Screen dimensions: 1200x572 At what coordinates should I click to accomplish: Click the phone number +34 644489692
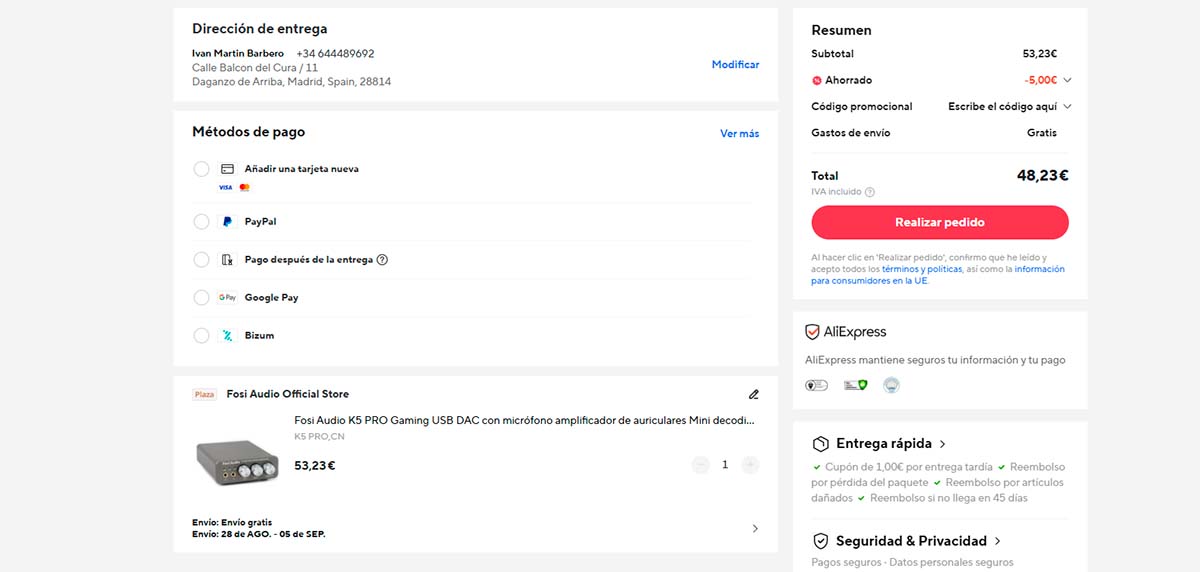335,54
